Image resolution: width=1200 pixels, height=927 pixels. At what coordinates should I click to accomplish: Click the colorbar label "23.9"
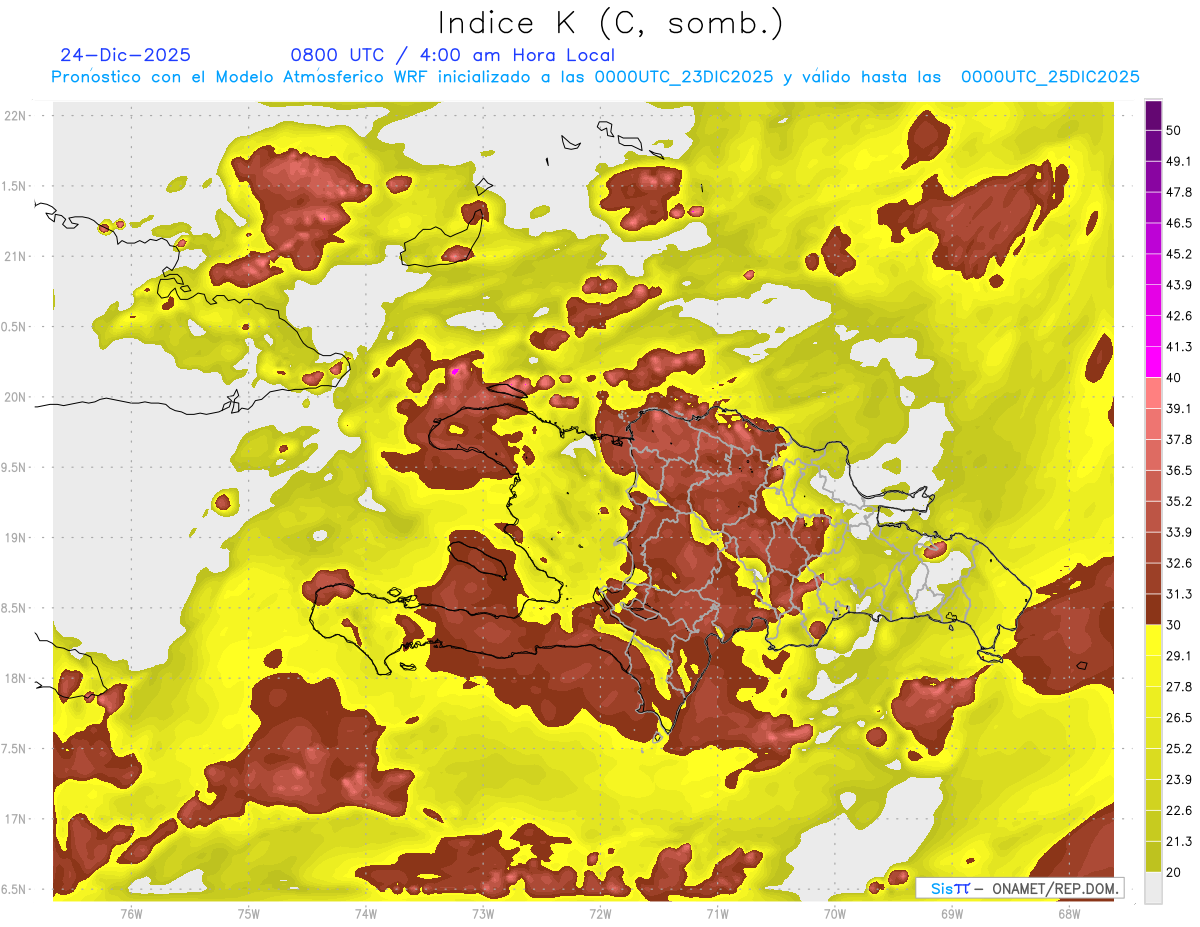pyautogui.click(x=1178, y=779)
